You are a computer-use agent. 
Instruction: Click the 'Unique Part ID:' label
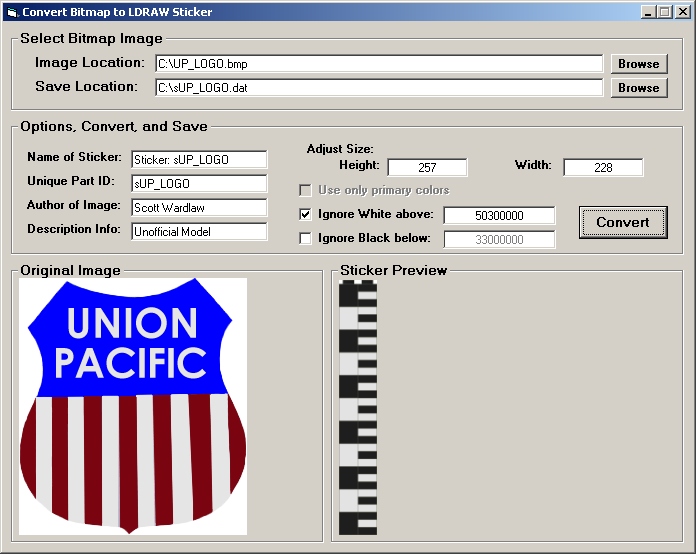click(71, 181)
